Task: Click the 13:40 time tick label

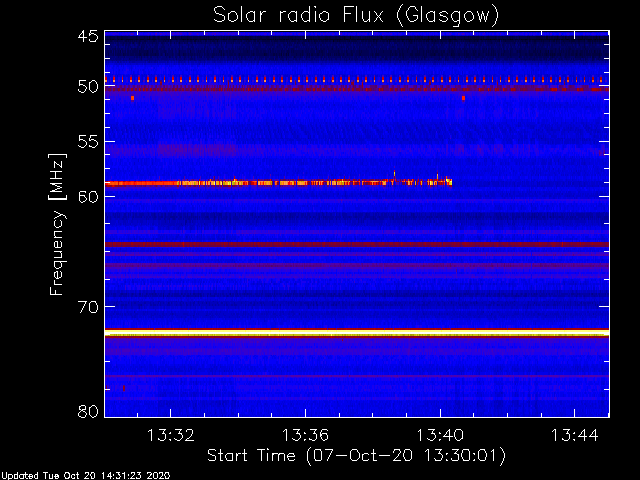Action: tap(440, 435)
